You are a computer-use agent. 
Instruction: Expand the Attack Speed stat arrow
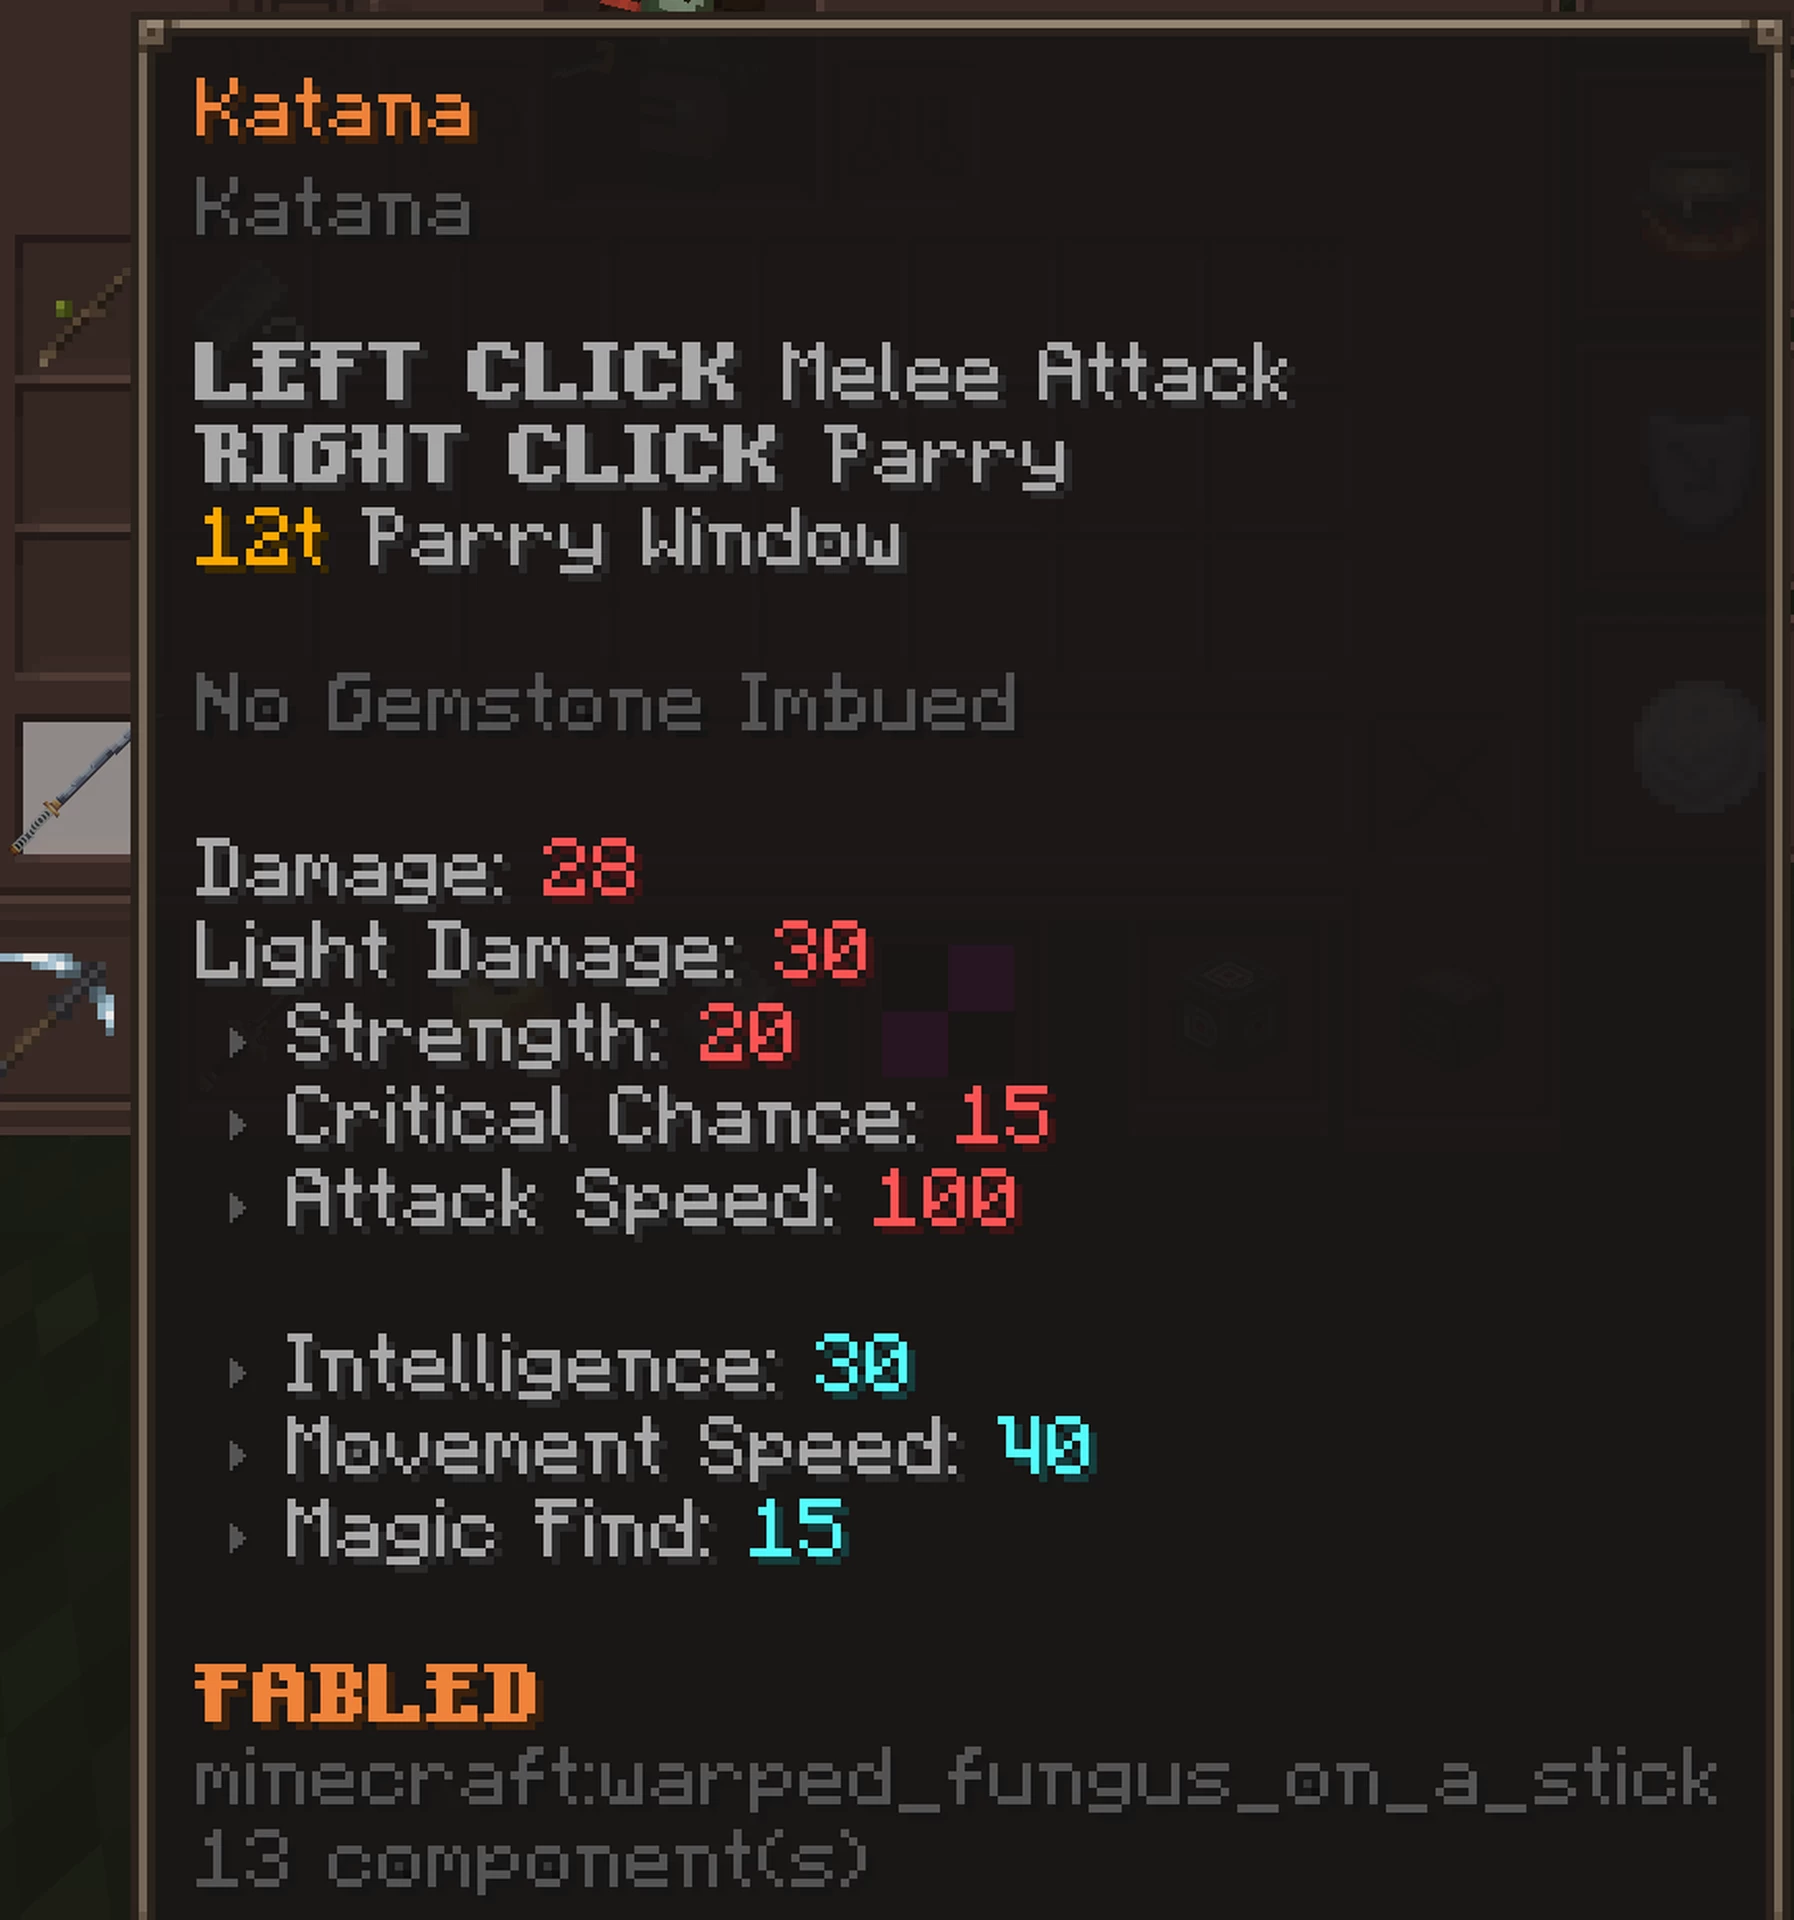(x=237, y=1208)
